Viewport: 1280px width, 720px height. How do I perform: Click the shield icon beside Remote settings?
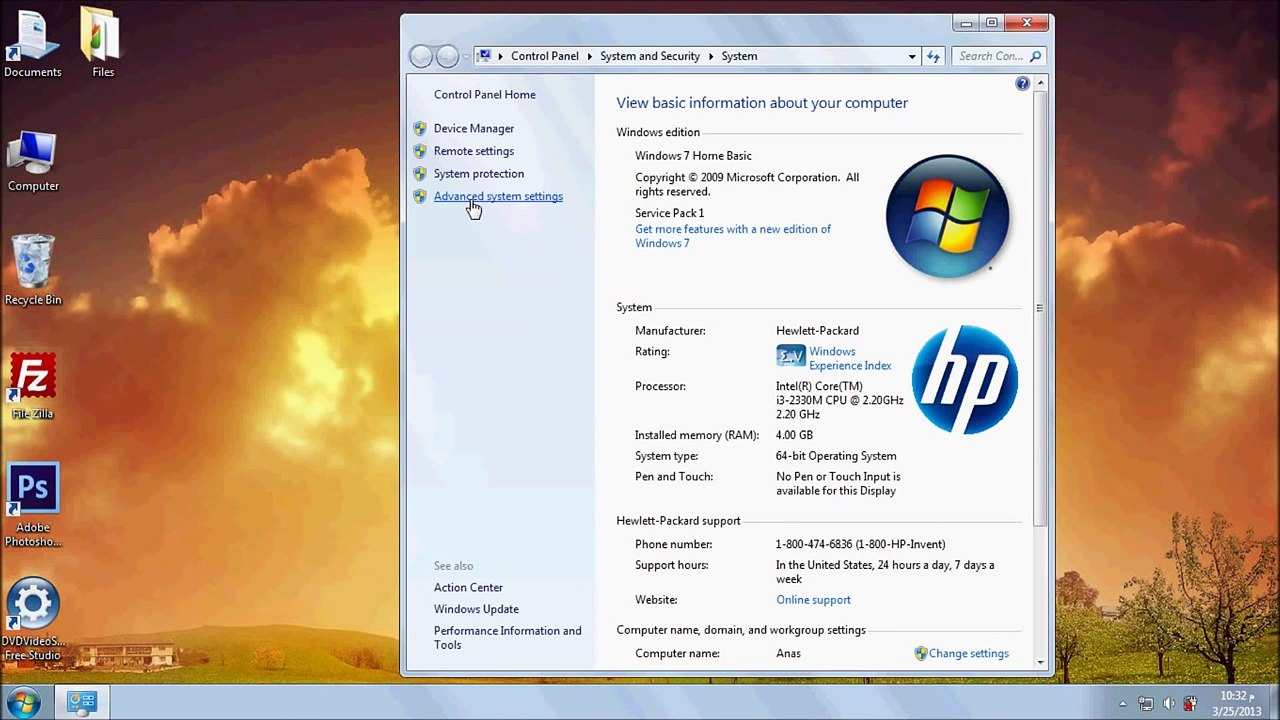(420, 151)
